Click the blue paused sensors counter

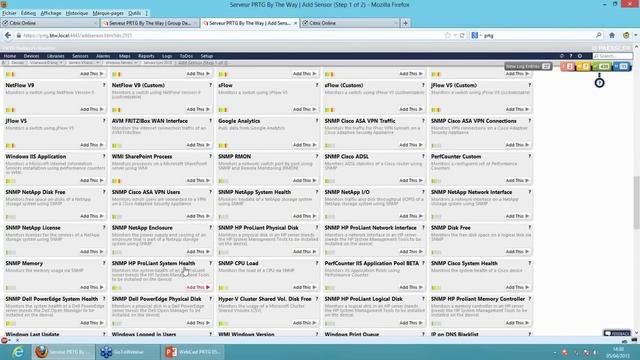(x=622, y=67)
